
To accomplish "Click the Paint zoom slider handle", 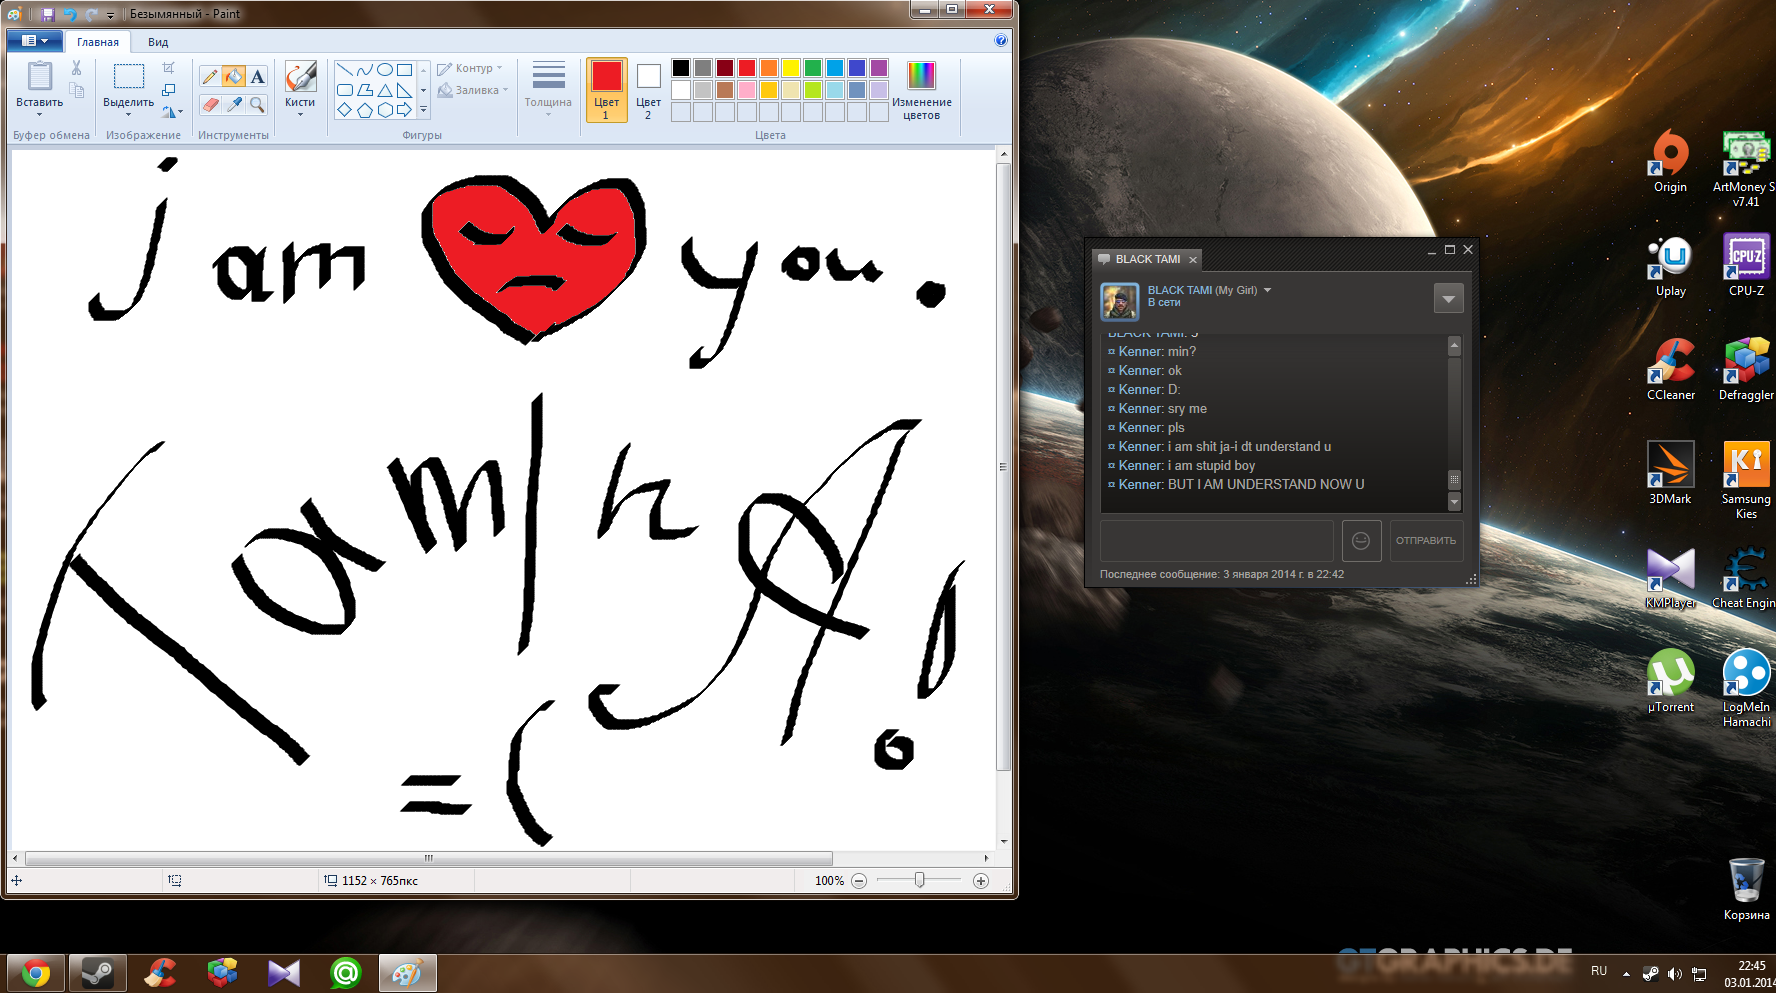I will click(919, 880).
